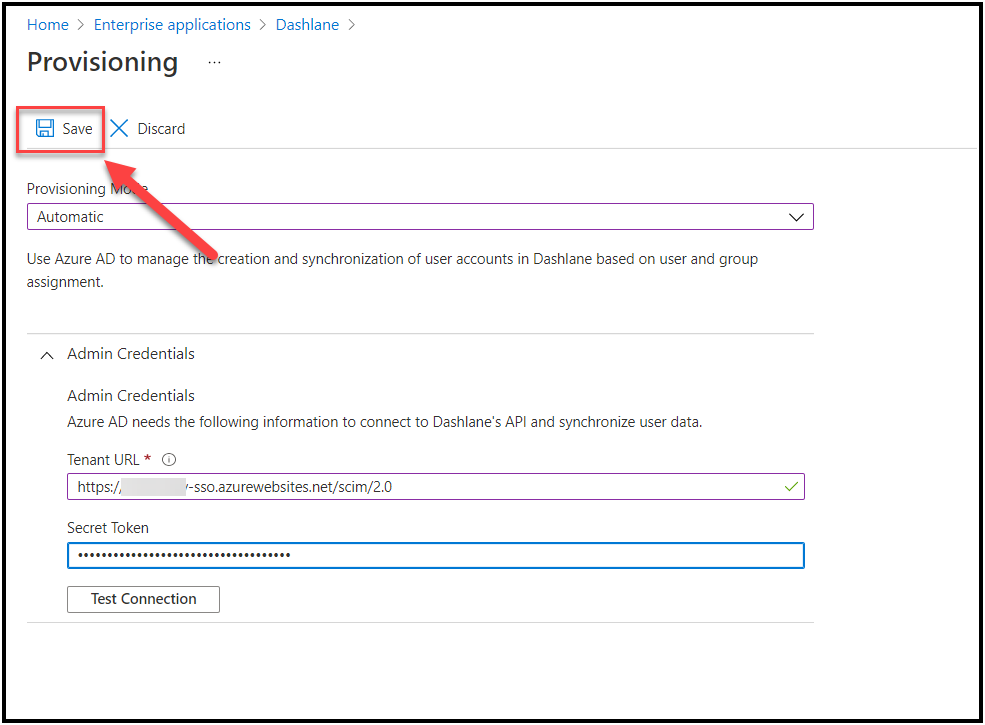This screenshot has height=725, width=985.
Task: Go to Home in the breadcrumb
Action: click(x=48, y=25)
